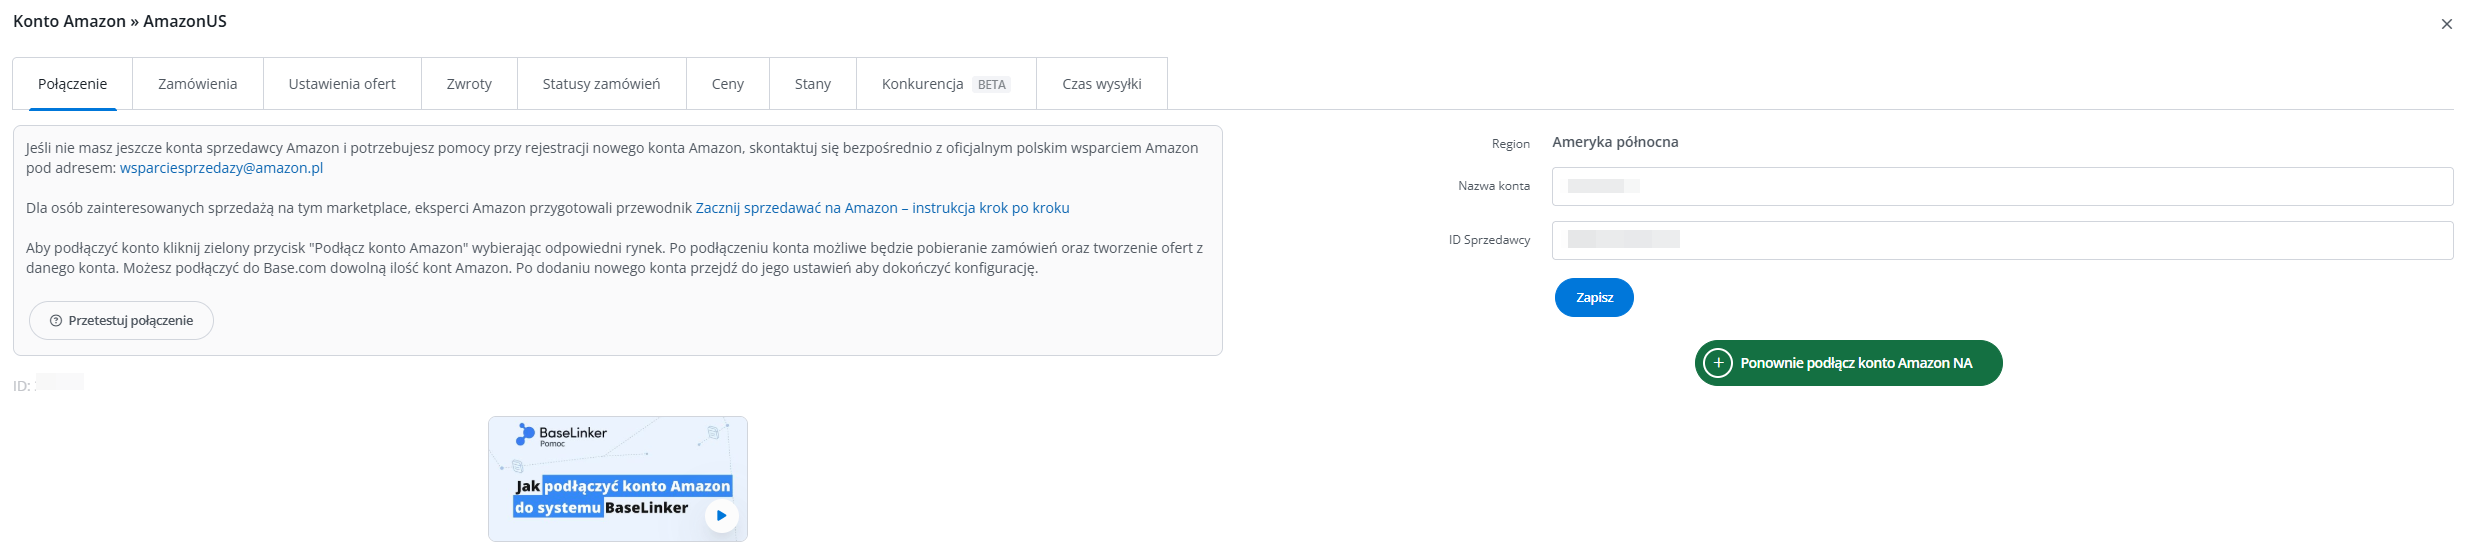Open the Zacznij sprzedawać na Amazon guide link
This screenshot has width=2465, height=558.
pyautogui.click(x=882, y=208)
